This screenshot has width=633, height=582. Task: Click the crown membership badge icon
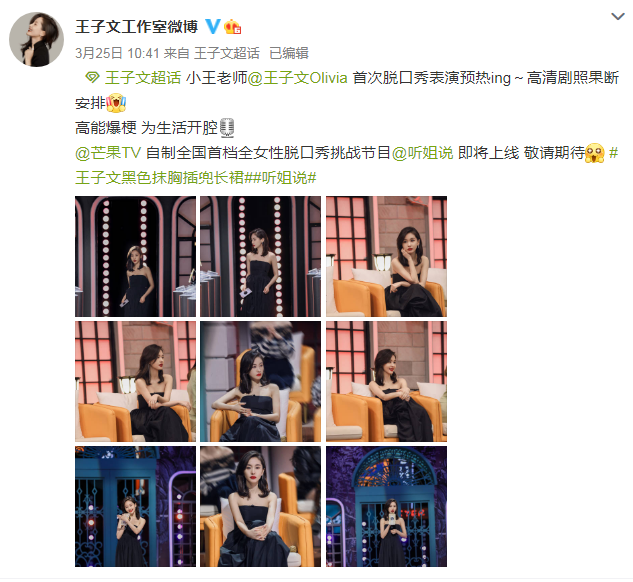pos(233,27)
